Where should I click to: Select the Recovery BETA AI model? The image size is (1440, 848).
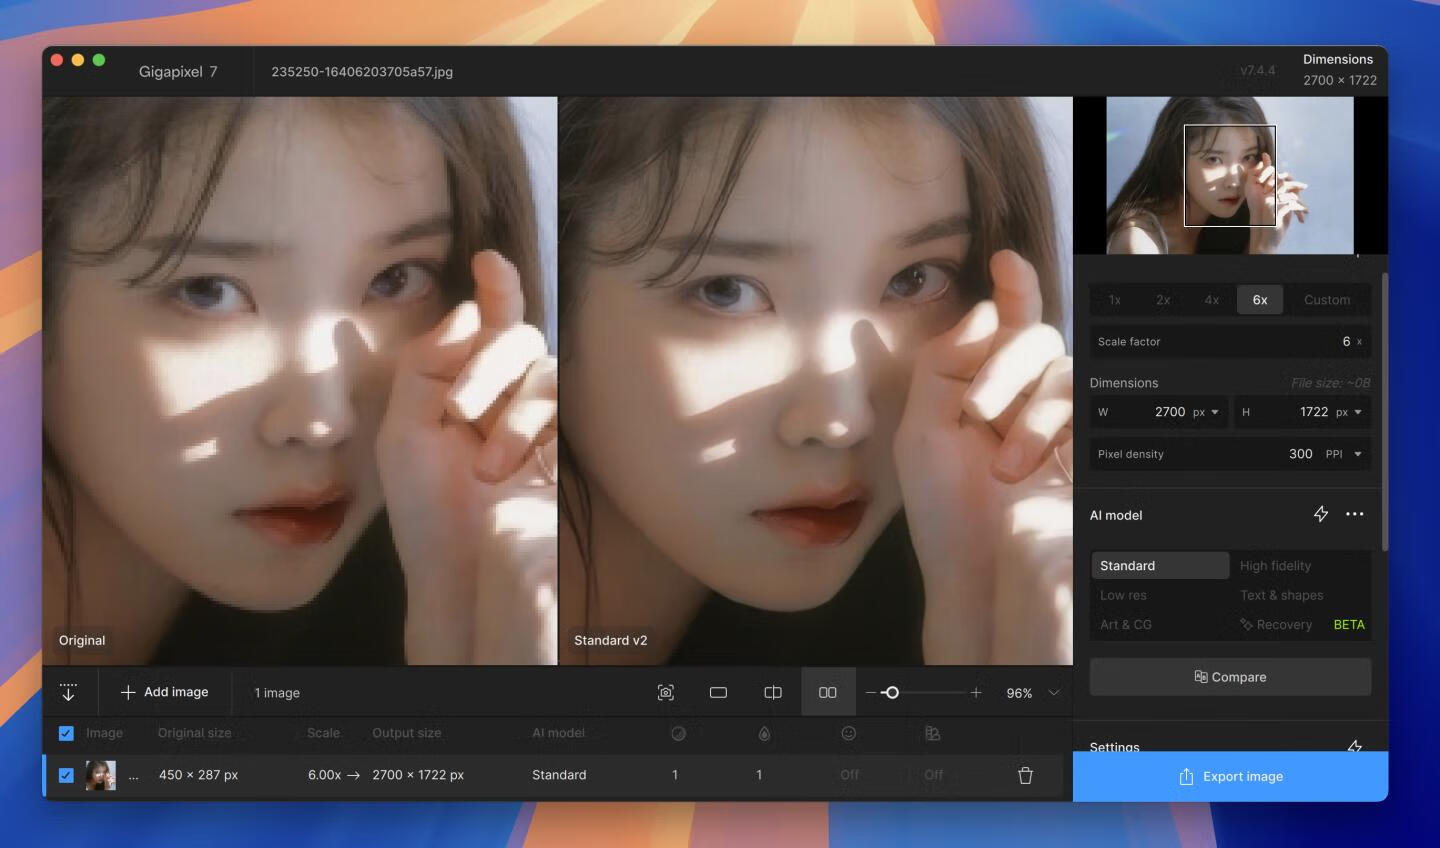click(1300, 624)
